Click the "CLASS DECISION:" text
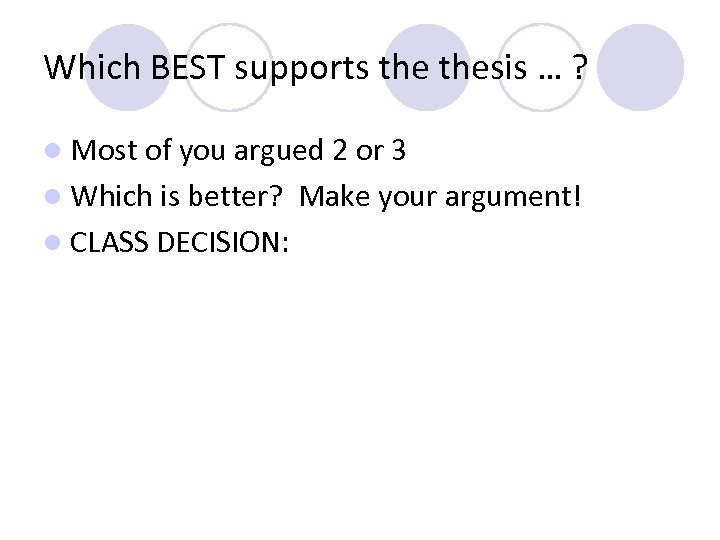 tap(181, 242)
